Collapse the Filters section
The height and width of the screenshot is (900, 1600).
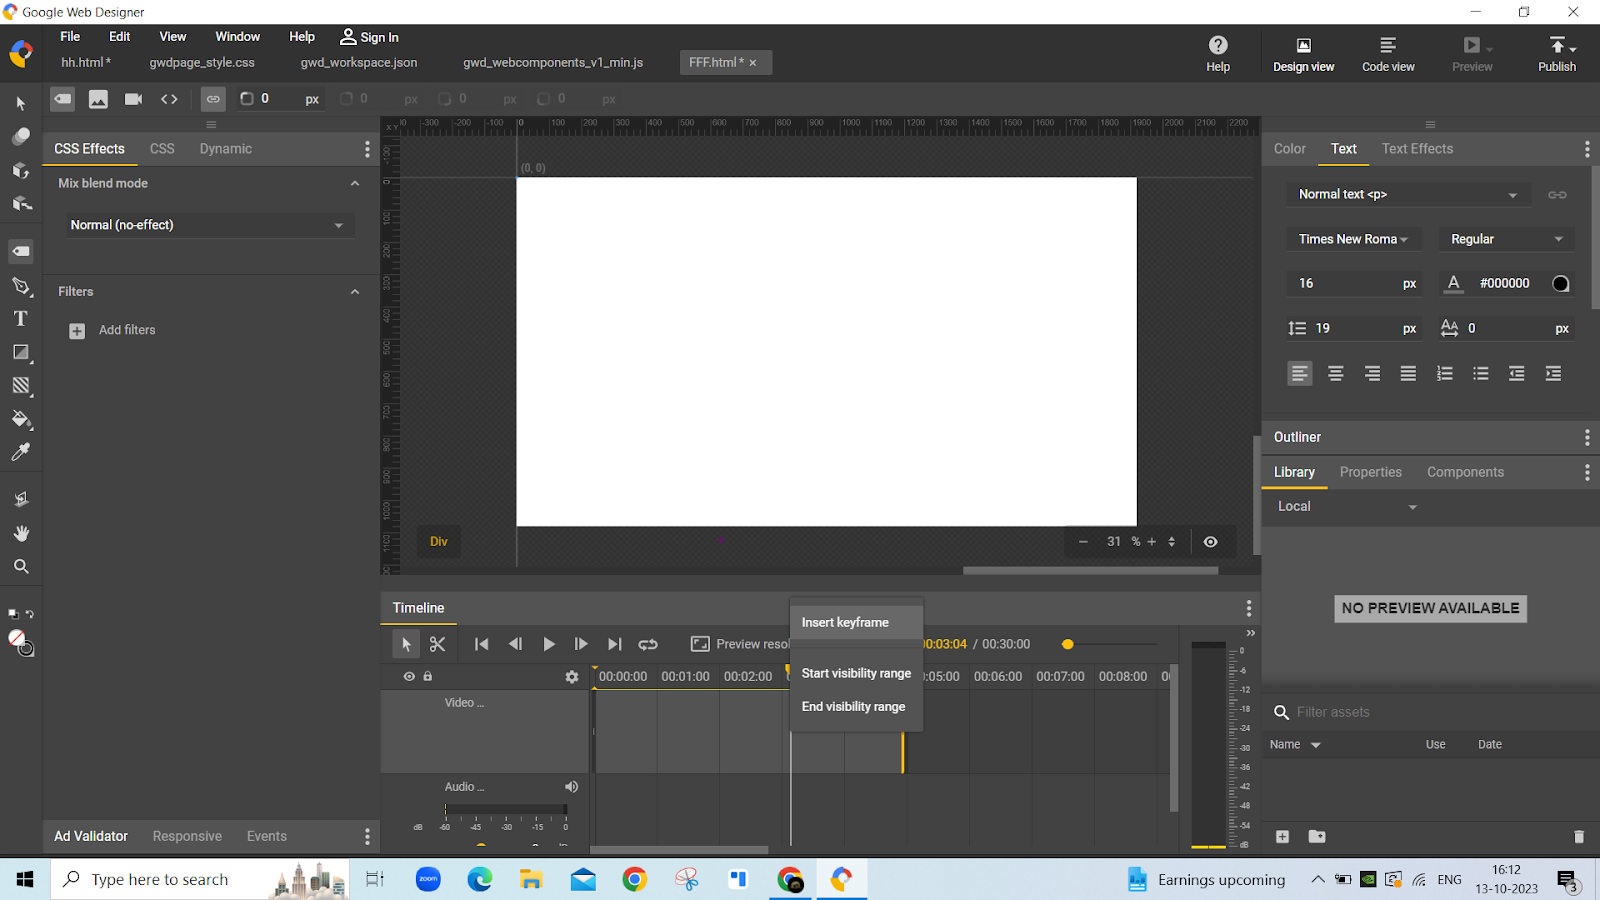(x=355, y=292)
